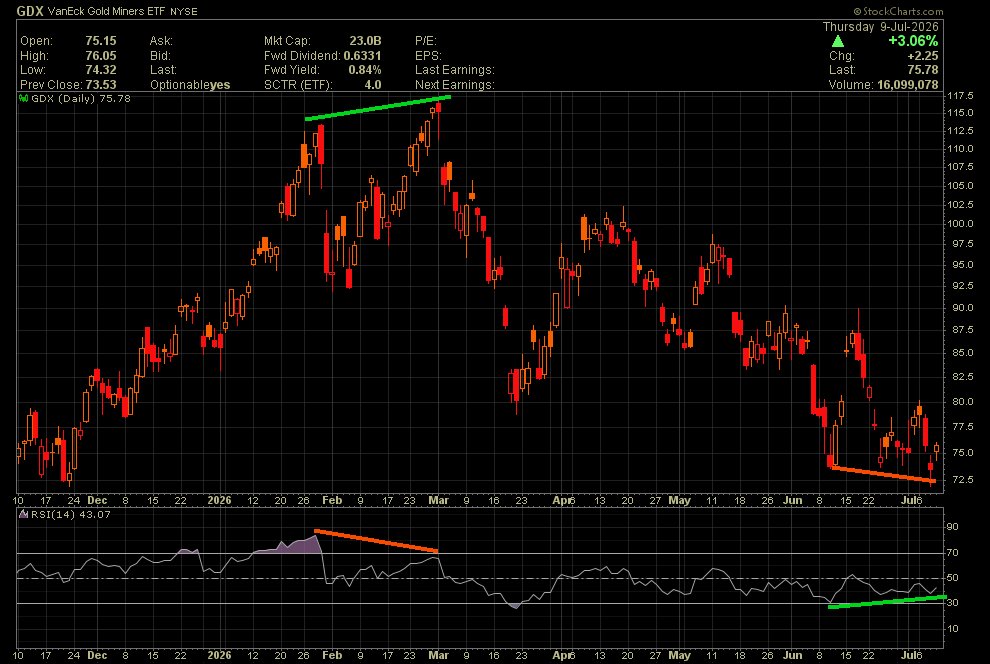This screenshot has width=990, height=664.
Task: Click the High value 76.05
Action: point(101,56)
